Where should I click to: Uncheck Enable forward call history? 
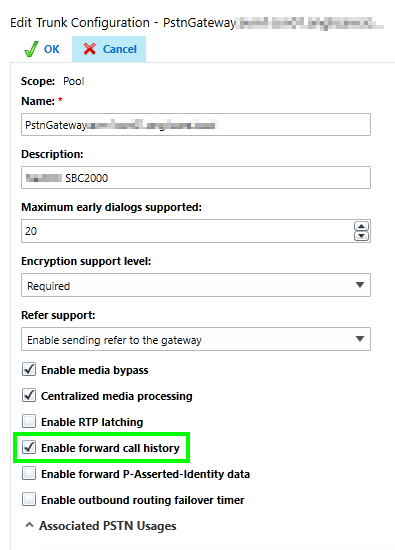tap(29, 447)
